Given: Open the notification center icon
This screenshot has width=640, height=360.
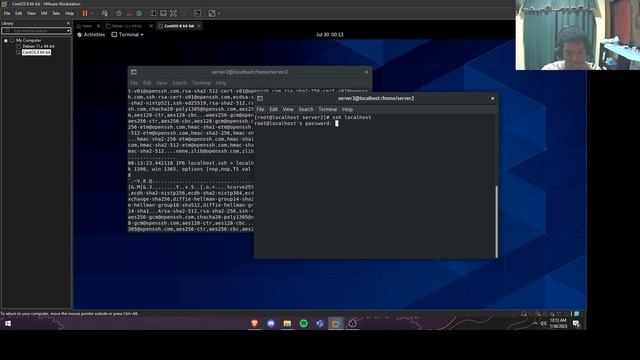Looking at the screenshot, I should click(576, 323).
